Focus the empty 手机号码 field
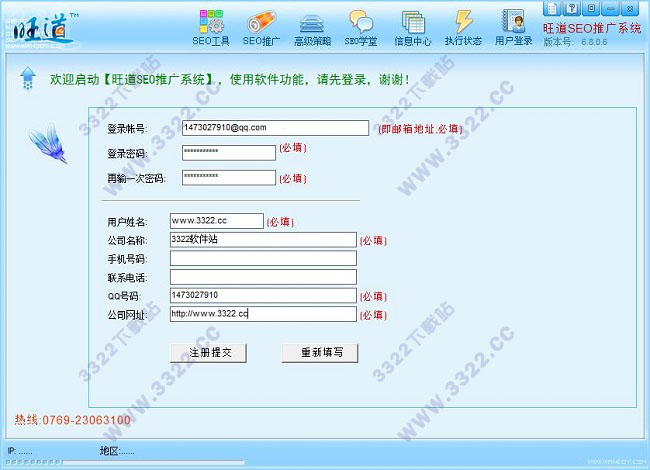 [263, 258]
